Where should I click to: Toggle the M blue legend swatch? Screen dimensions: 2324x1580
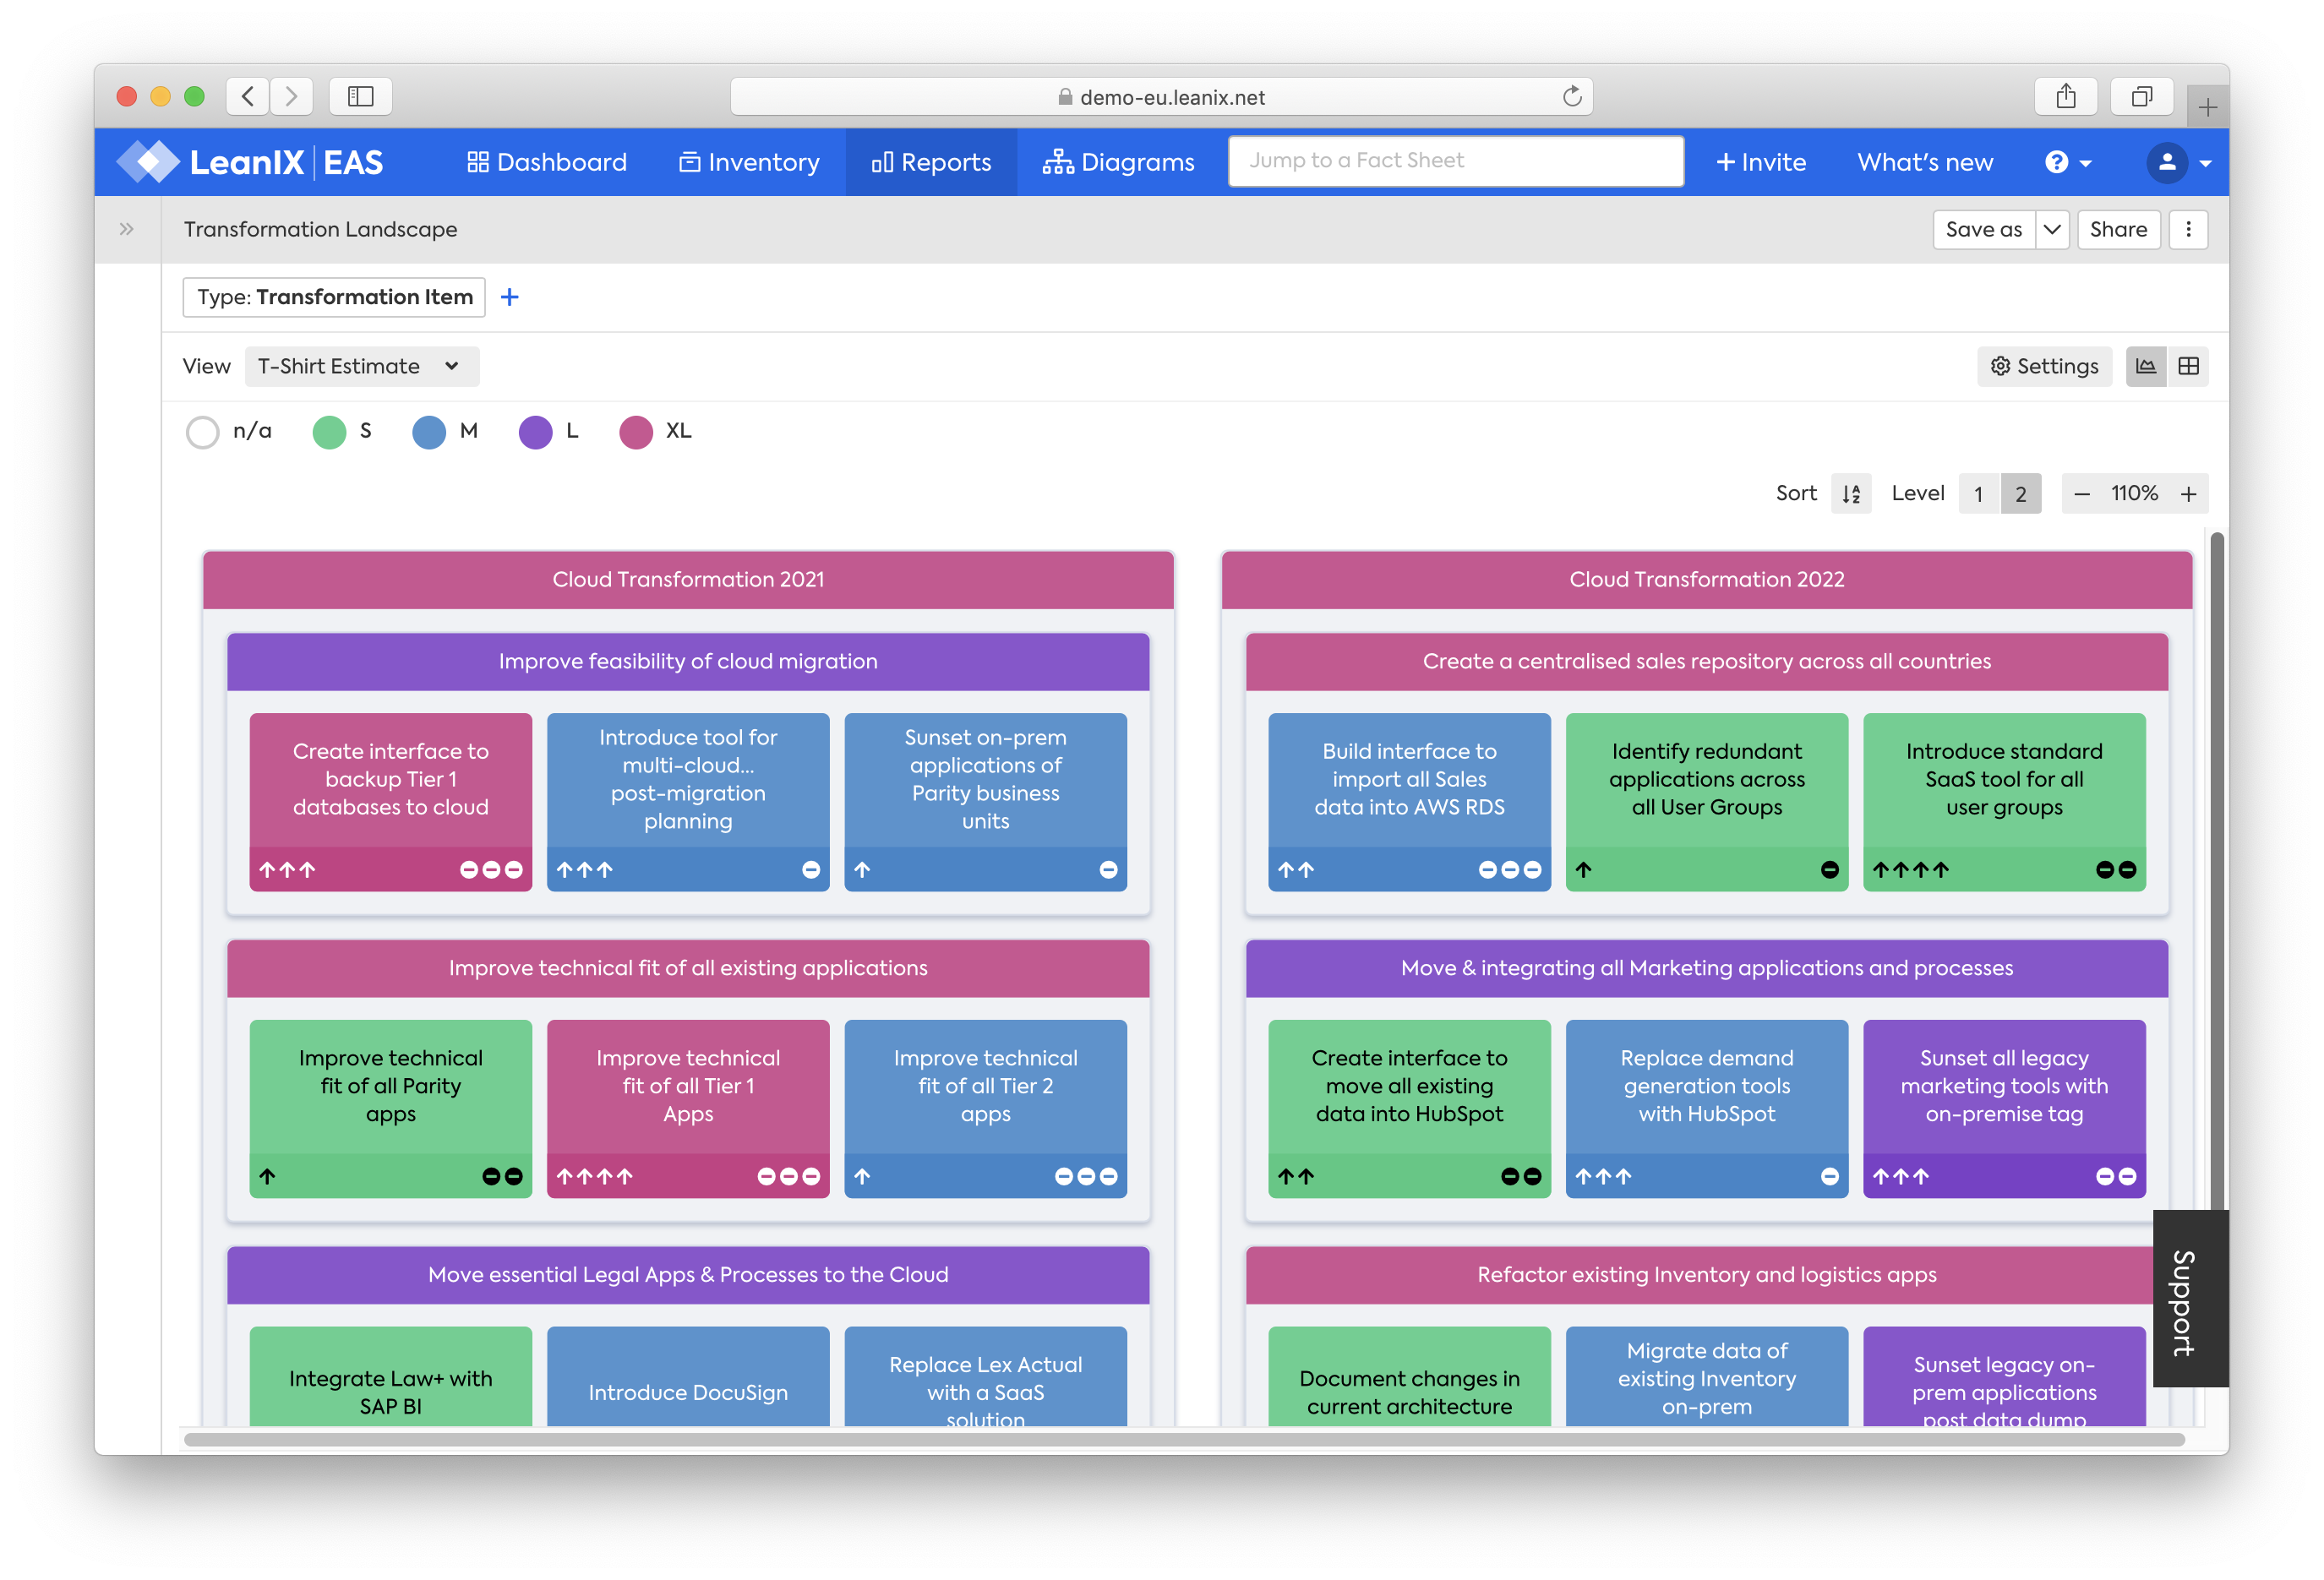(429, 432)
